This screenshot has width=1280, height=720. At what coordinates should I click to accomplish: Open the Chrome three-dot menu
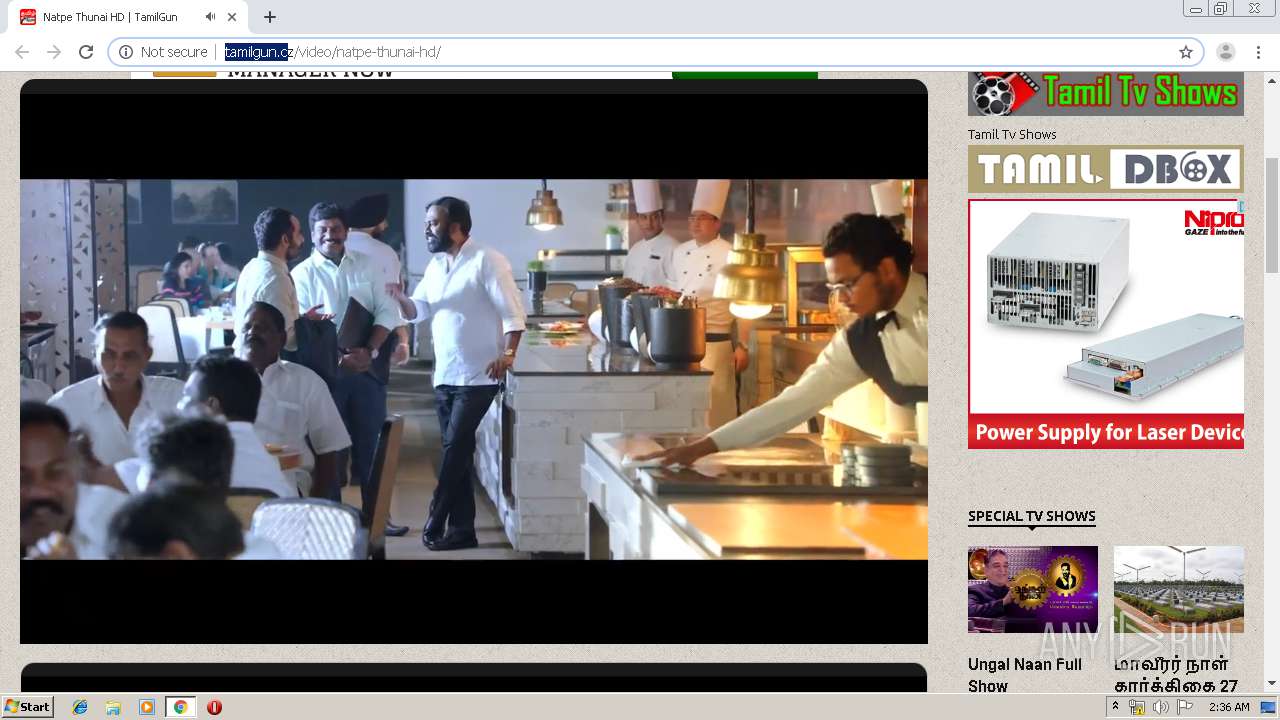pyautogui.click(x=1258, y=52)
